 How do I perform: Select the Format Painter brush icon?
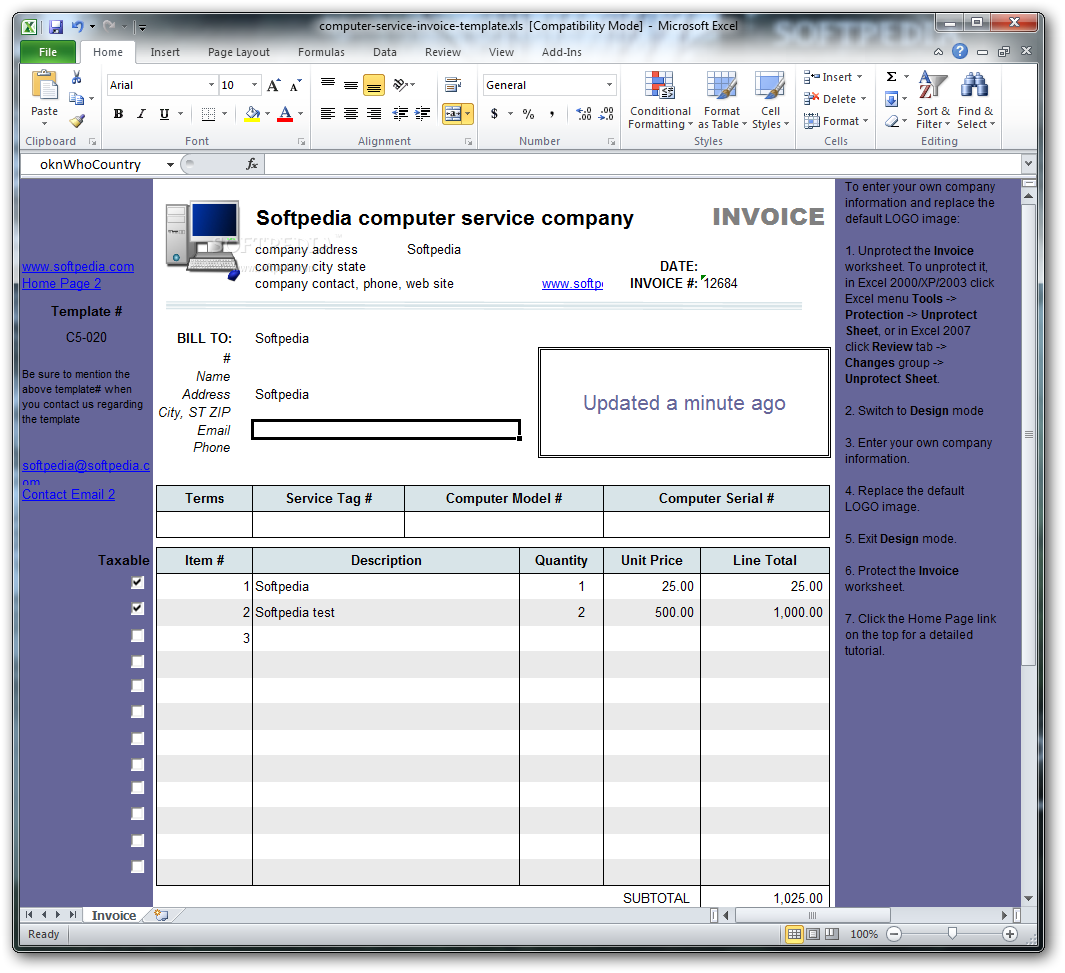(x=77, y=121)
